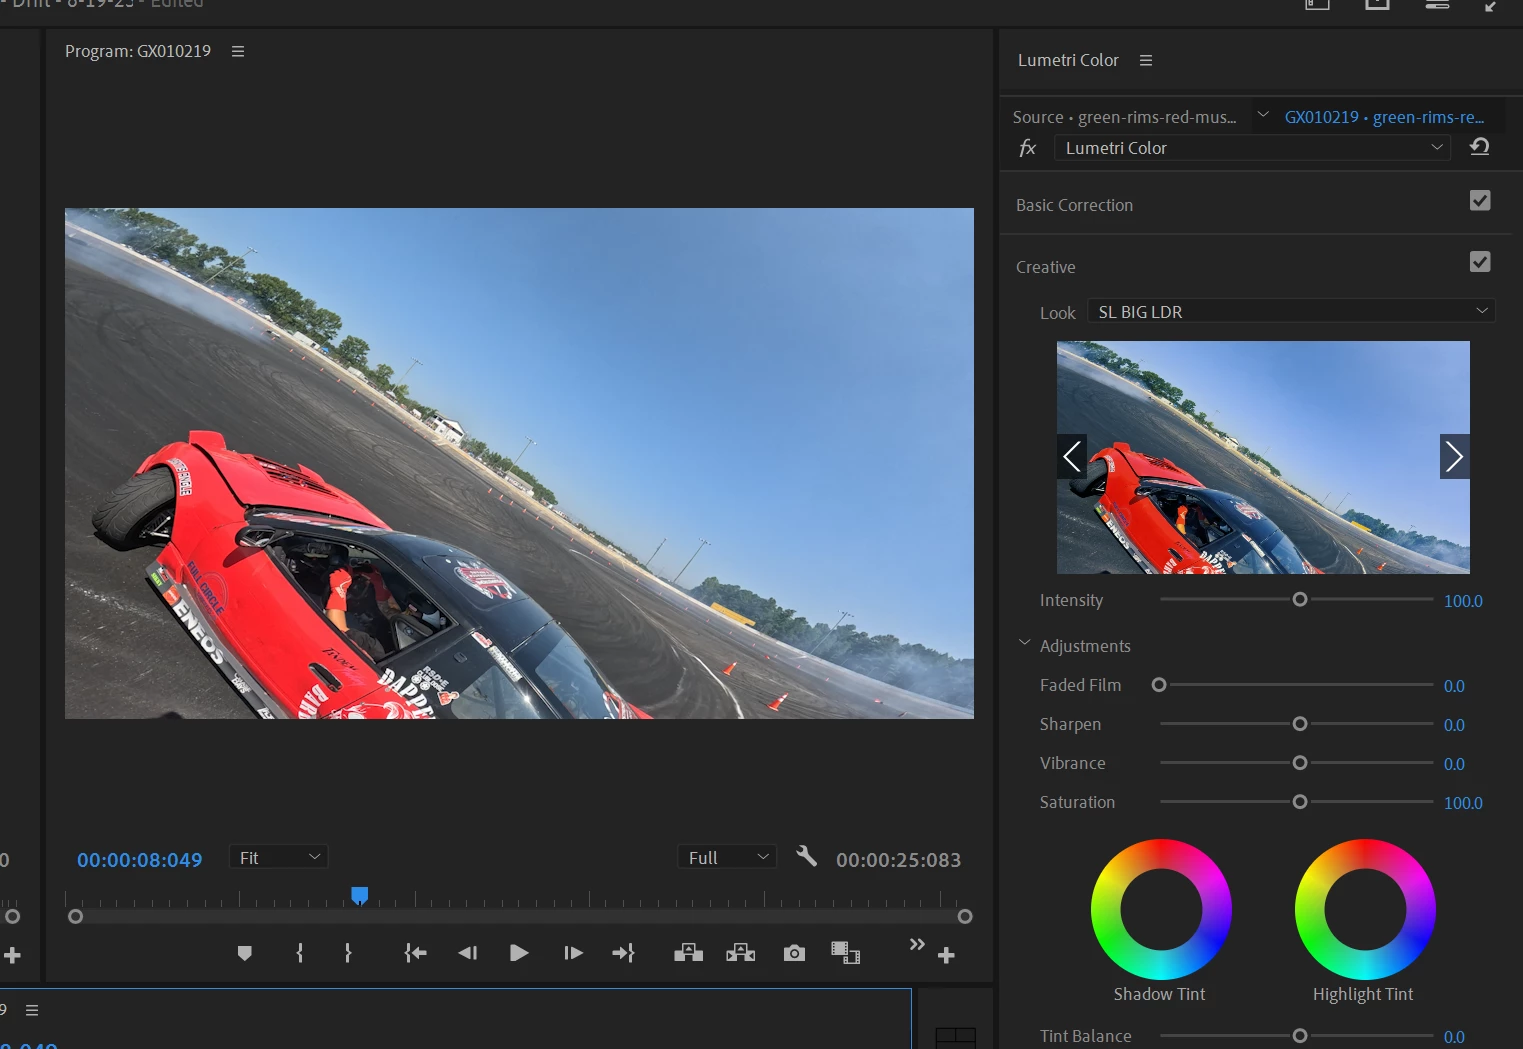1523x1049 pixels.
Task: Reset the Lumetri Color effect
Action: point(1480,147)
